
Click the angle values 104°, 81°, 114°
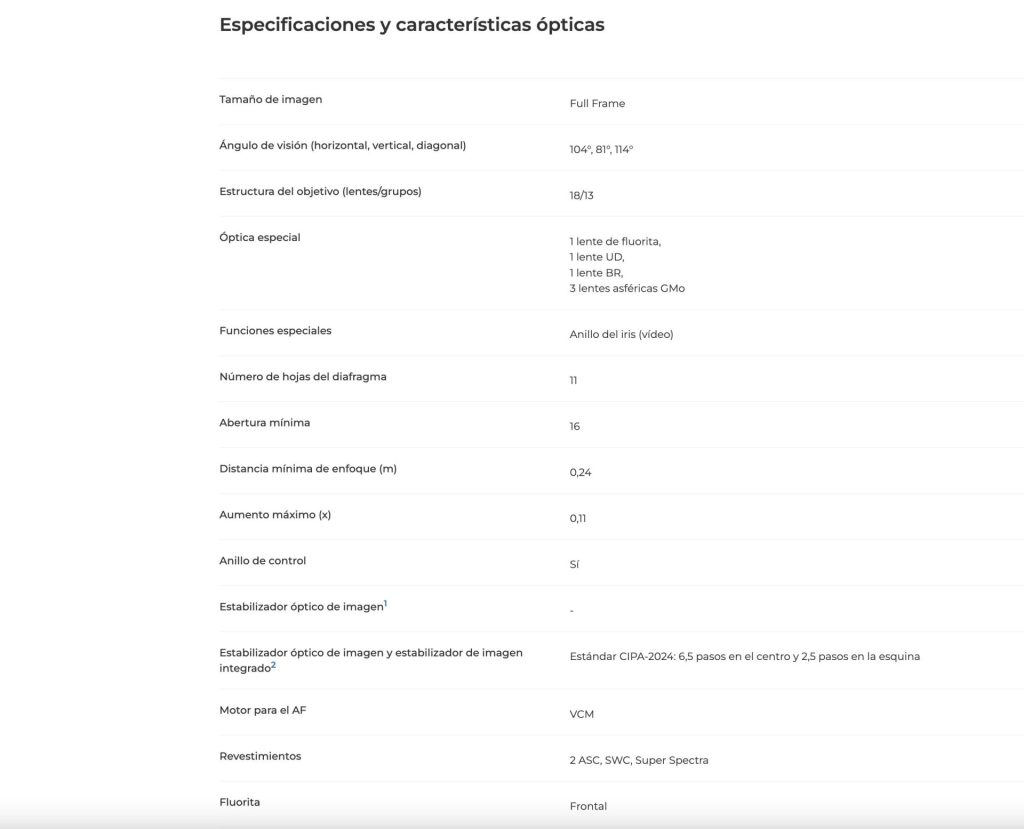click(601, 150)
